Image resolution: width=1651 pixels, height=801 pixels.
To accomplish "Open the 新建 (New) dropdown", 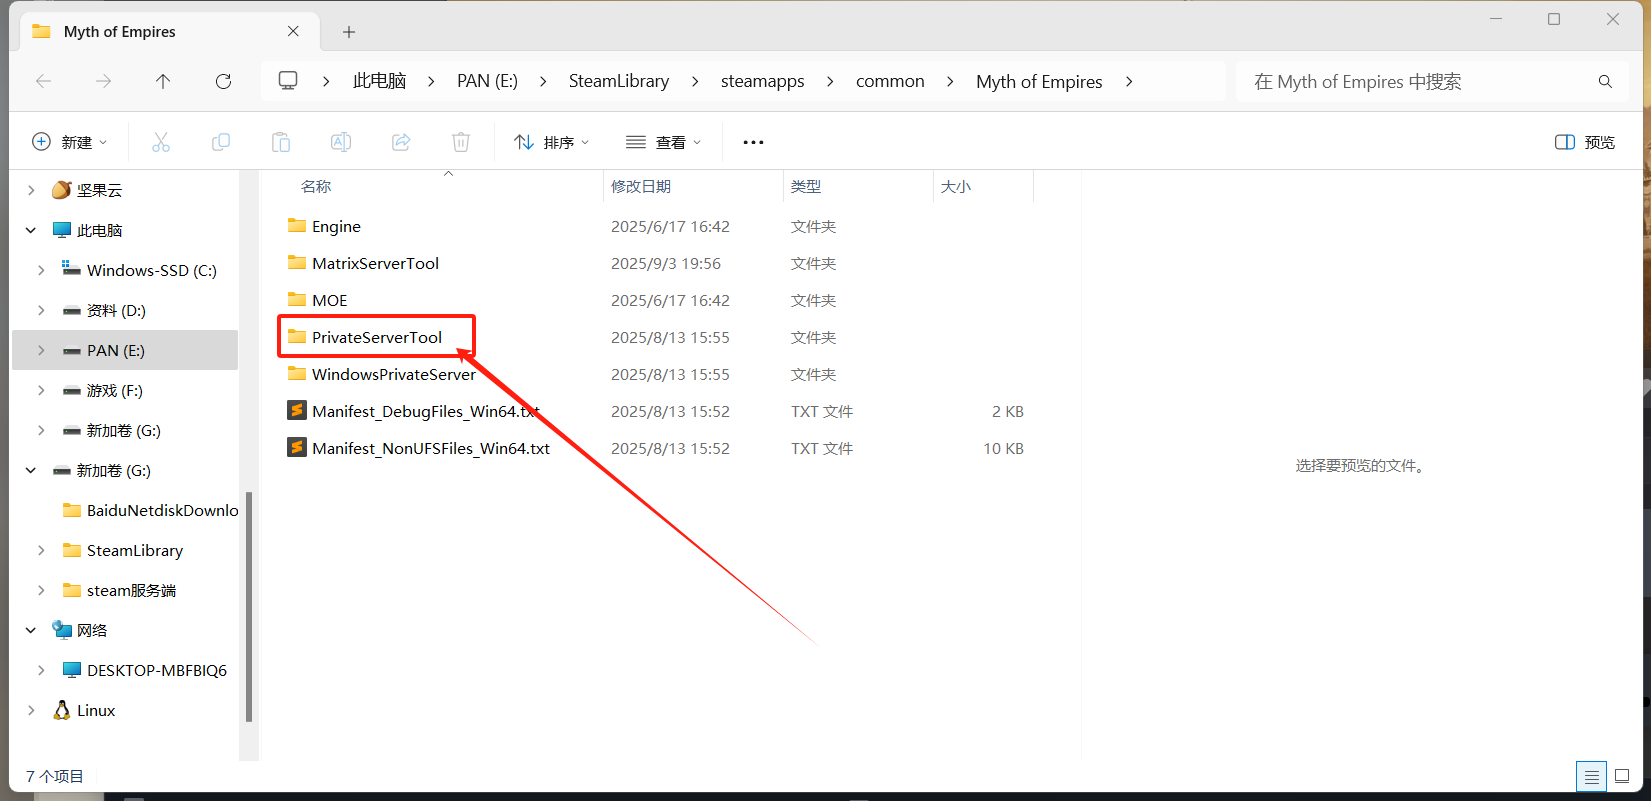I will (70, 142).
